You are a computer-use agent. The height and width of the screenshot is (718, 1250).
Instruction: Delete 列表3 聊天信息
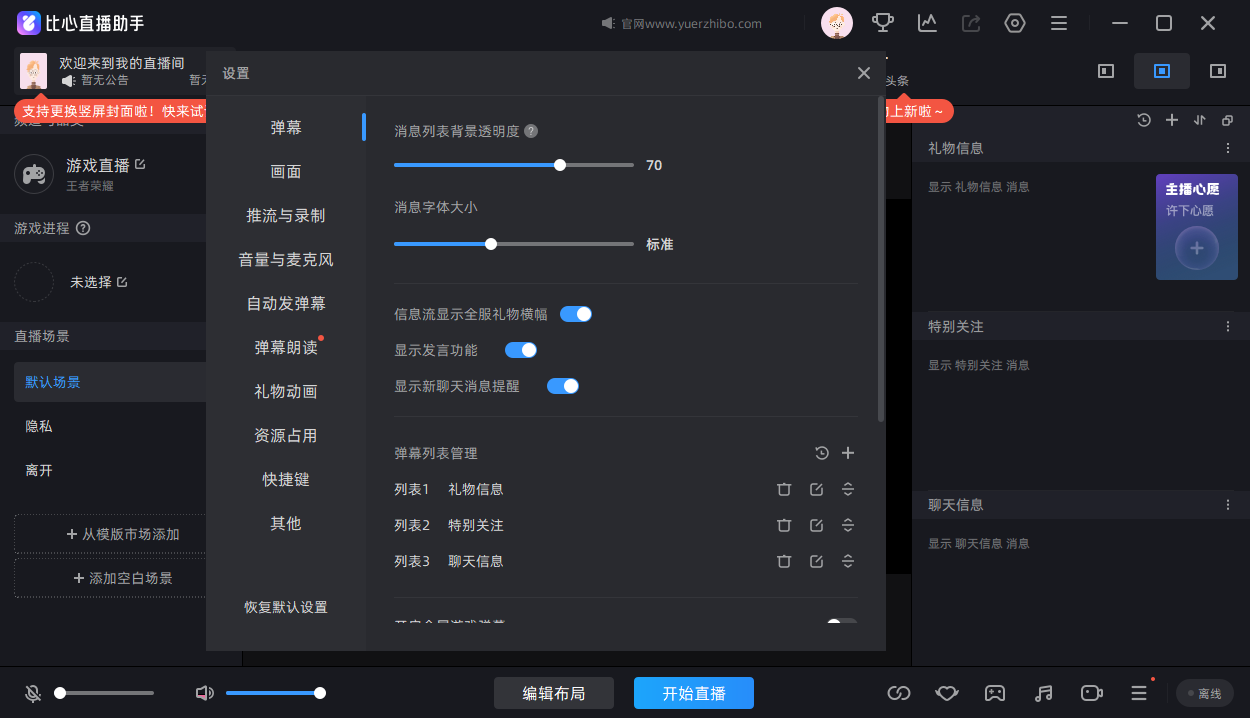(x=784, y=561)
